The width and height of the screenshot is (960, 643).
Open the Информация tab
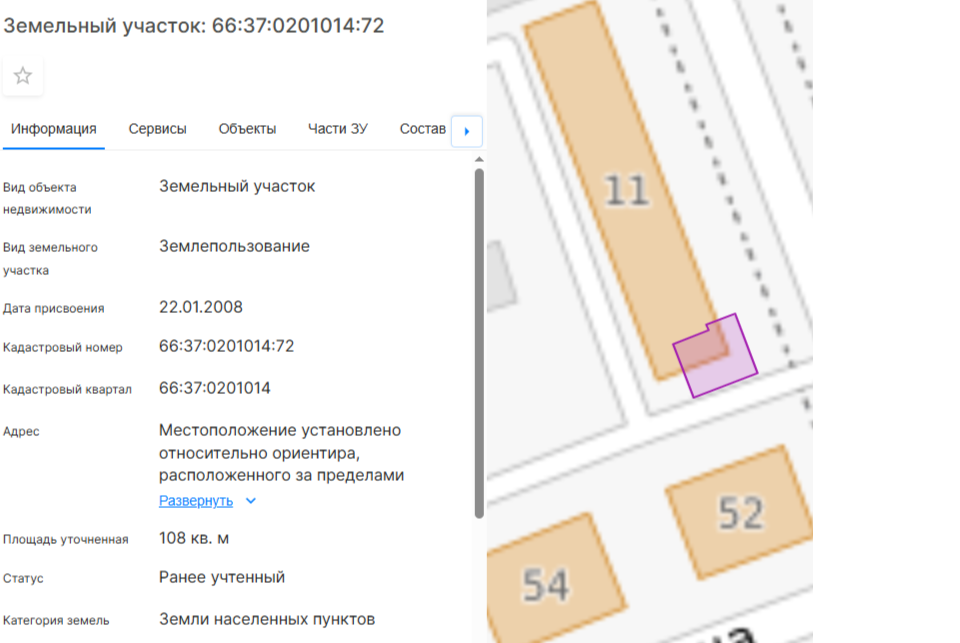pyautogui.click(x=54, y=129)
